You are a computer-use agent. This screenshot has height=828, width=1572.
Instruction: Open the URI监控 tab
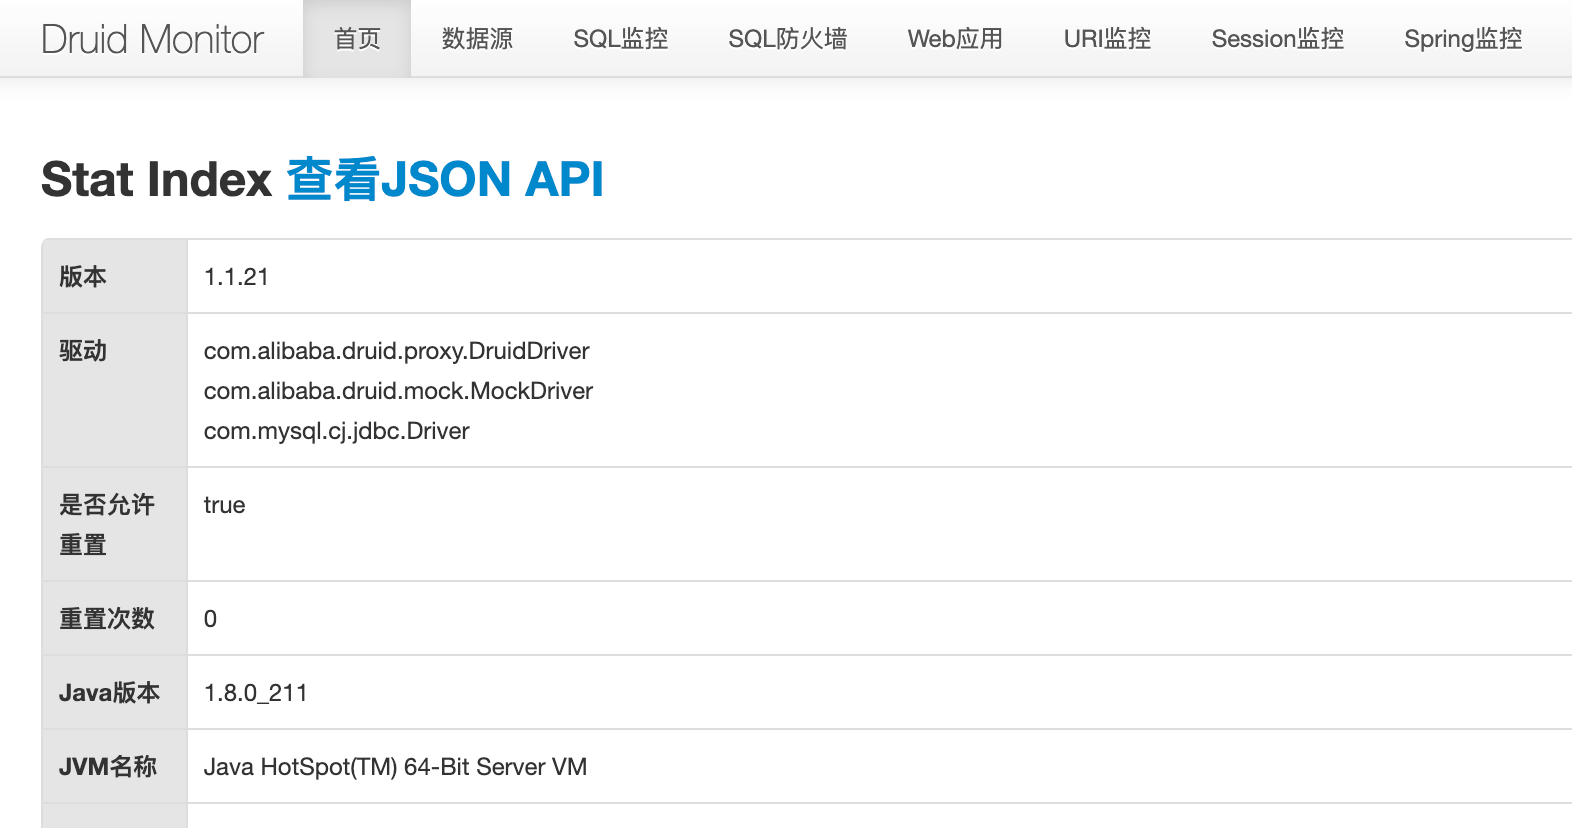1107,39
